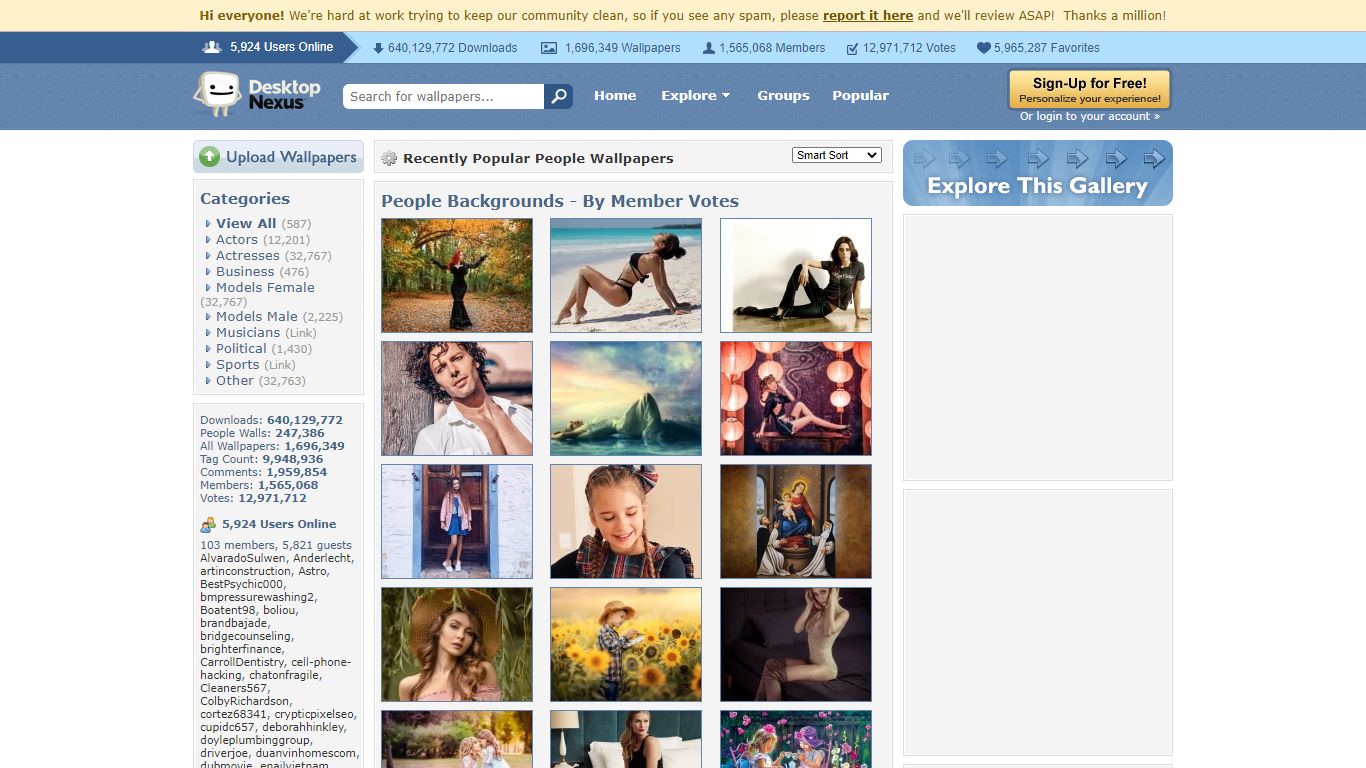Open the Groups menu item
Viewport: 1366px width, 768px height.
[x=783, y=96]
